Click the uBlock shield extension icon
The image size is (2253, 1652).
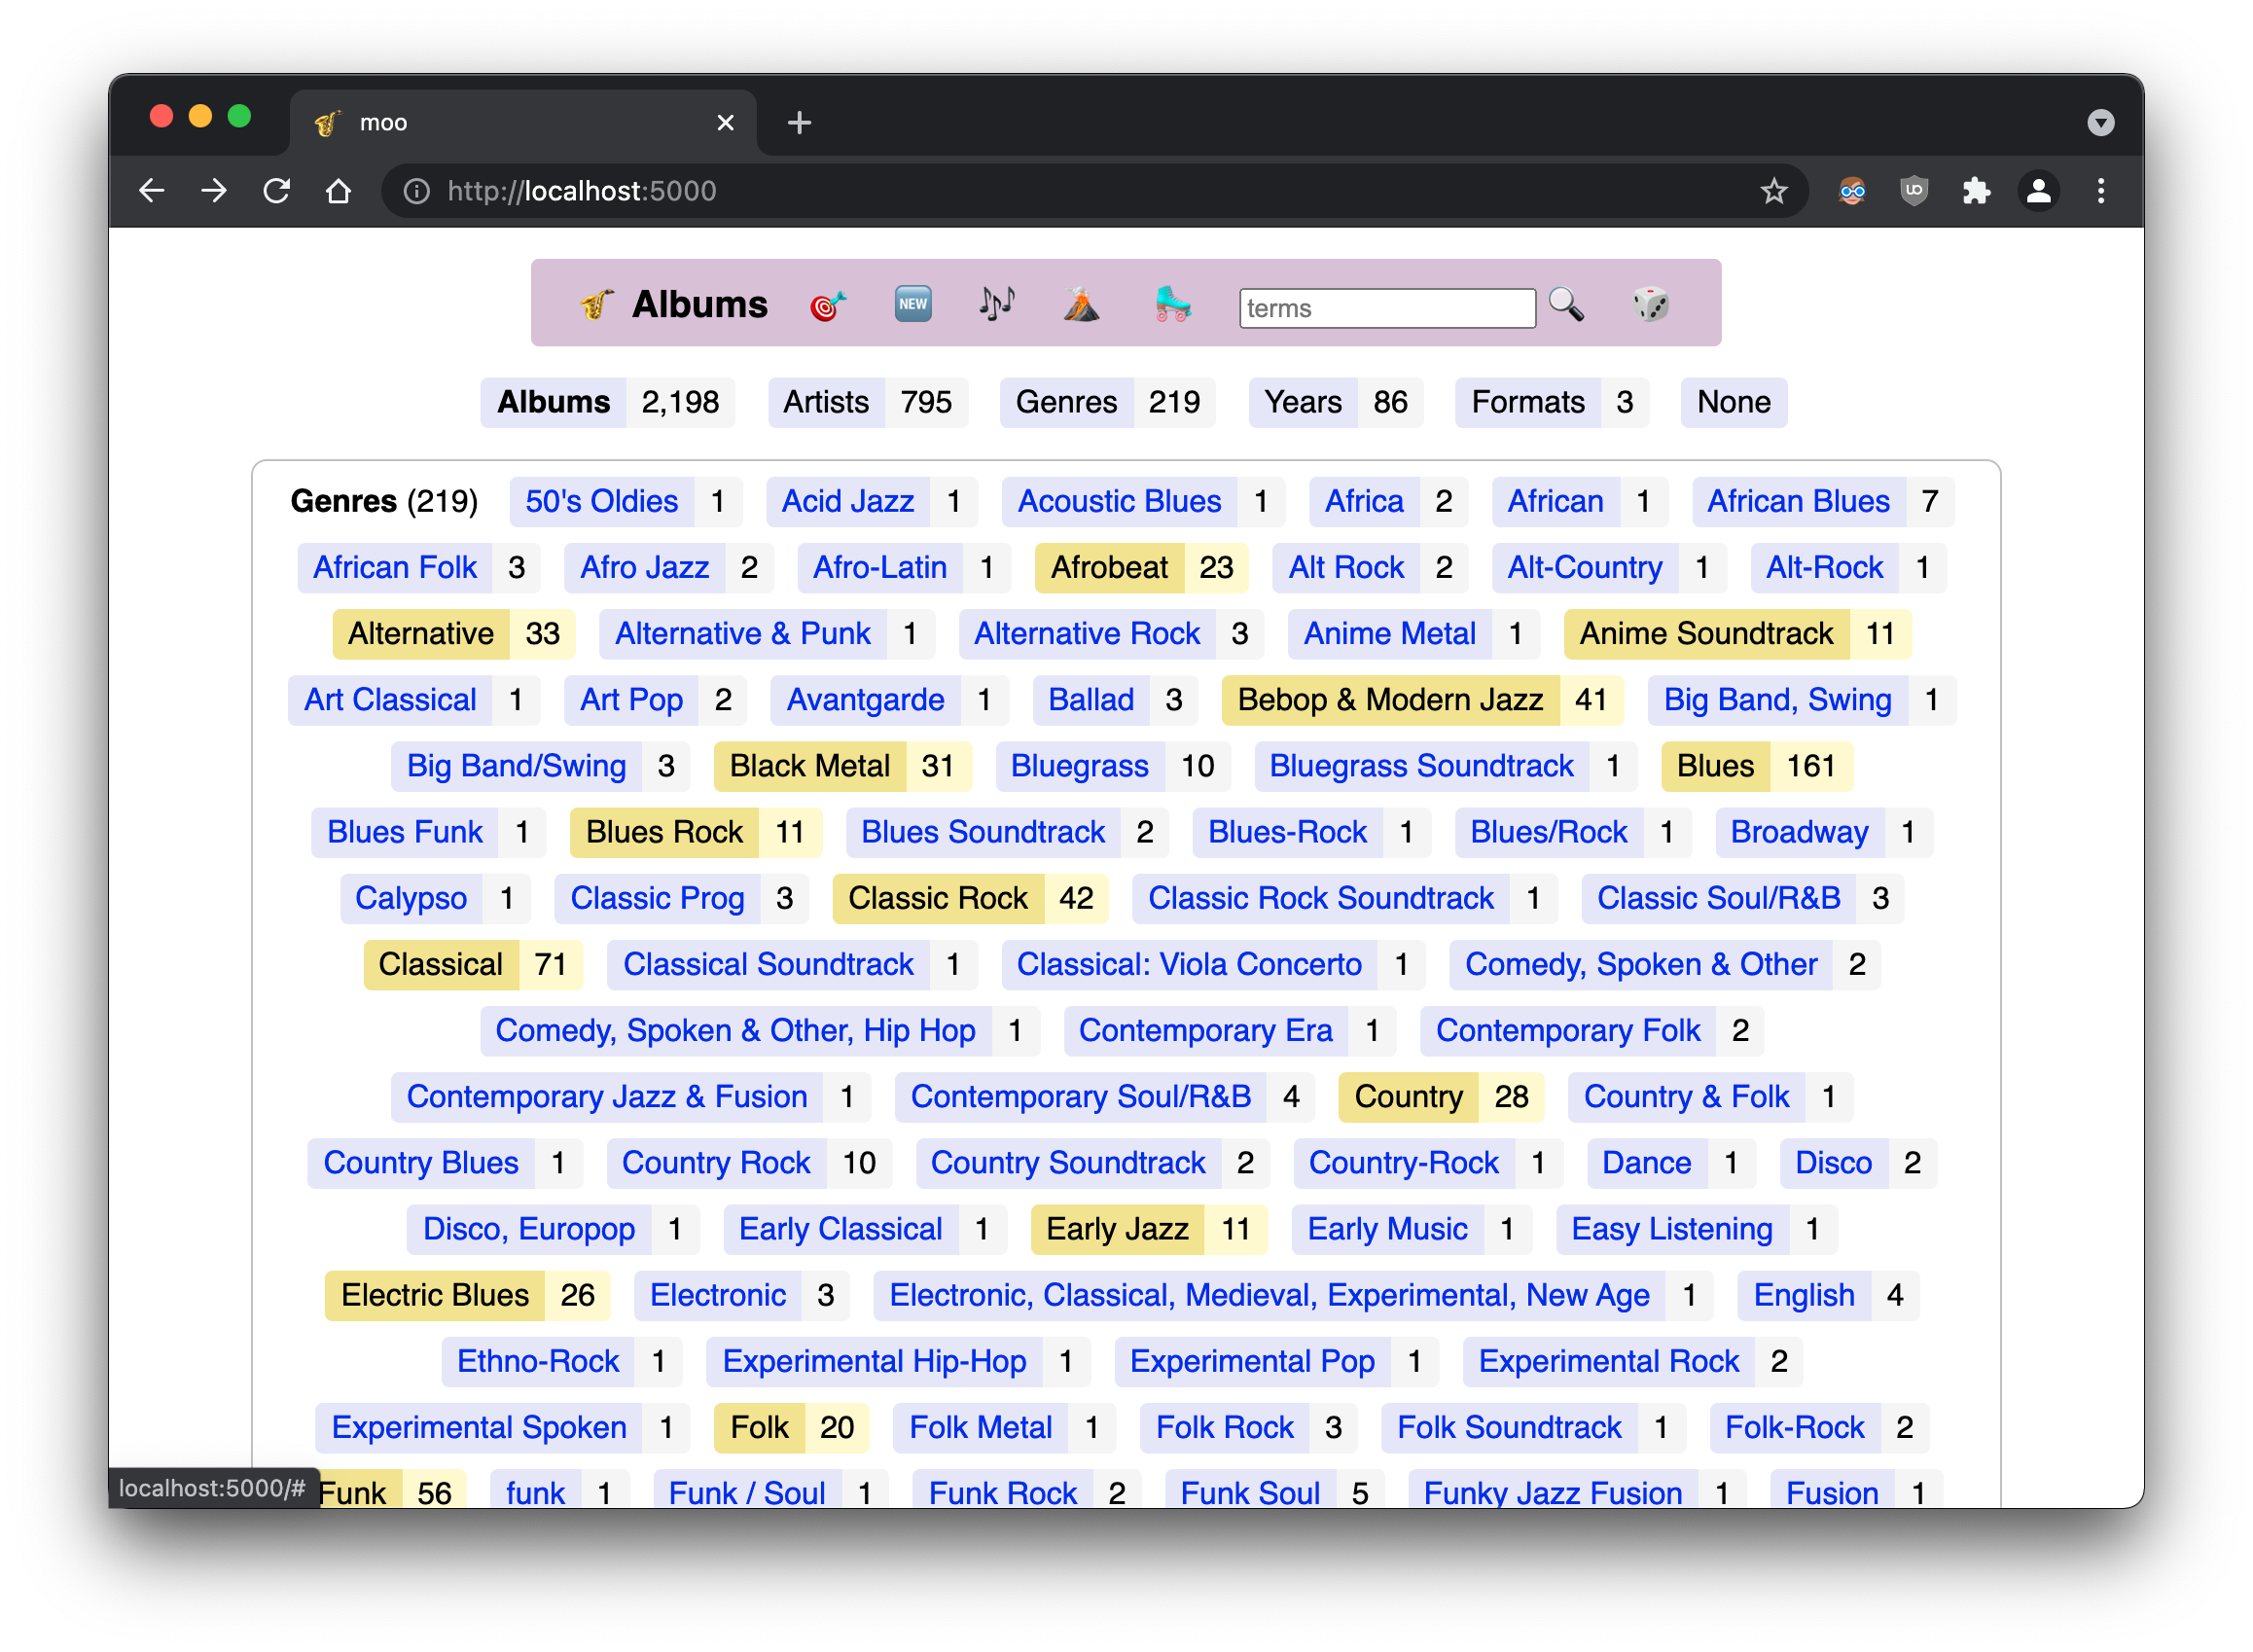[1914, 191]
